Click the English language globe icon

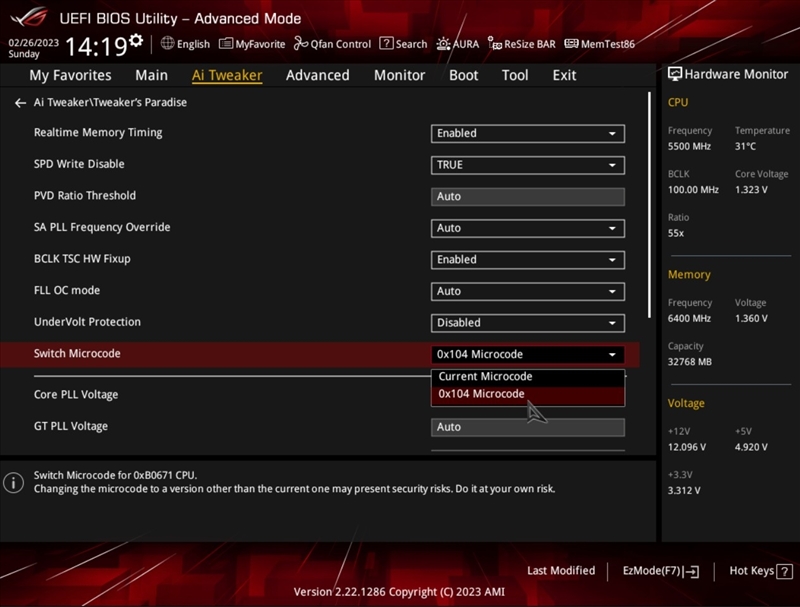(x=167, y=43)
